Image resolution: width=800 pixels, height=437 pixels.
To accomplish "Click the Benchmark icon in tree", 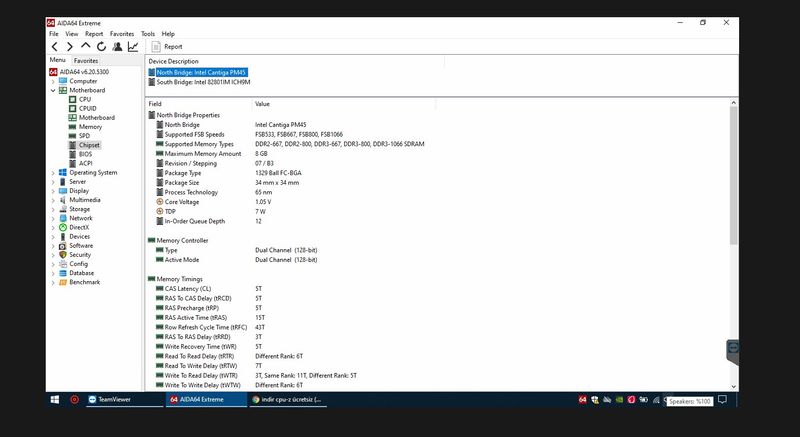I will click(63, 282).
